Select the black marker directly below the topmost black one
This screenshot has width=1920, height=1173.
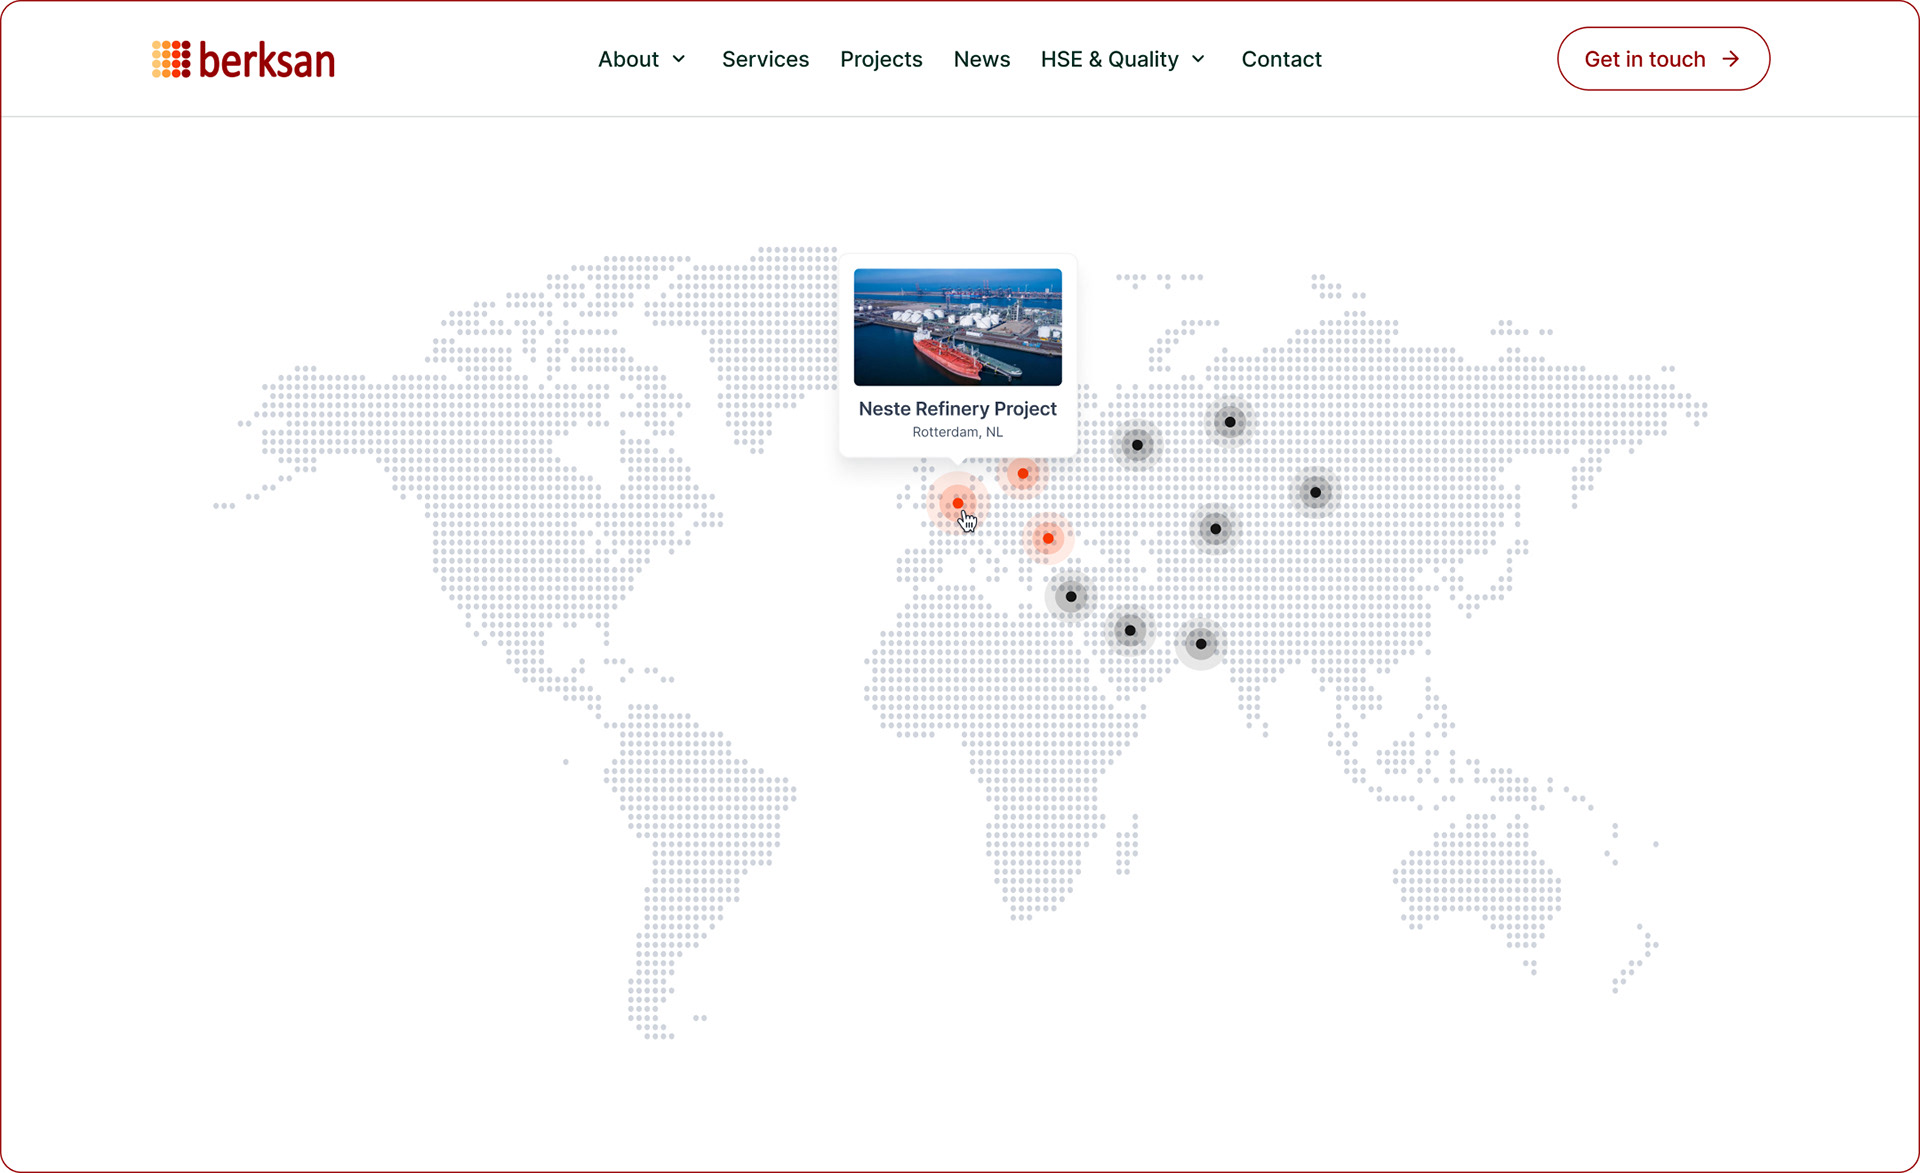tap(1215, 529)
